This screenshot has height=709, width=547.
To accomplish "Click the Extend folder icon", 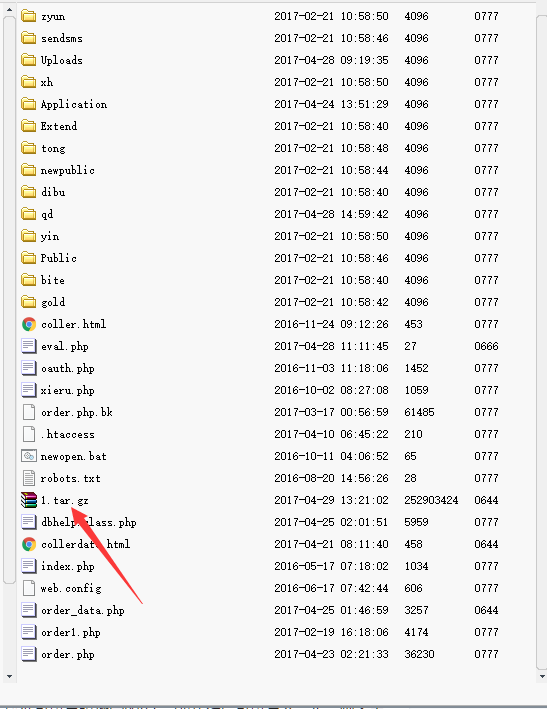I will tap(28, 126).
